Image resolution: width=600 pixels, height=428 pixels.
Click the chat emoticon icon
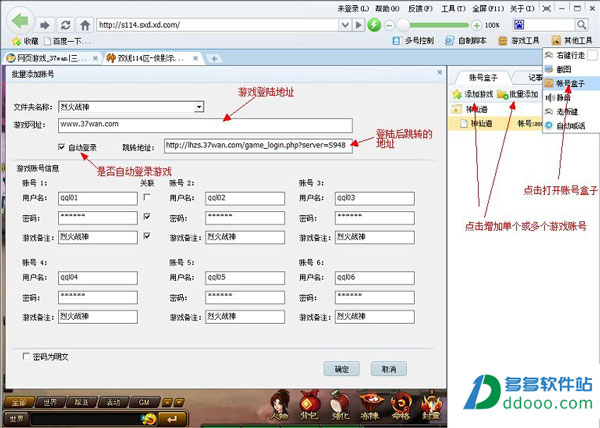click(x=148, y=419)
